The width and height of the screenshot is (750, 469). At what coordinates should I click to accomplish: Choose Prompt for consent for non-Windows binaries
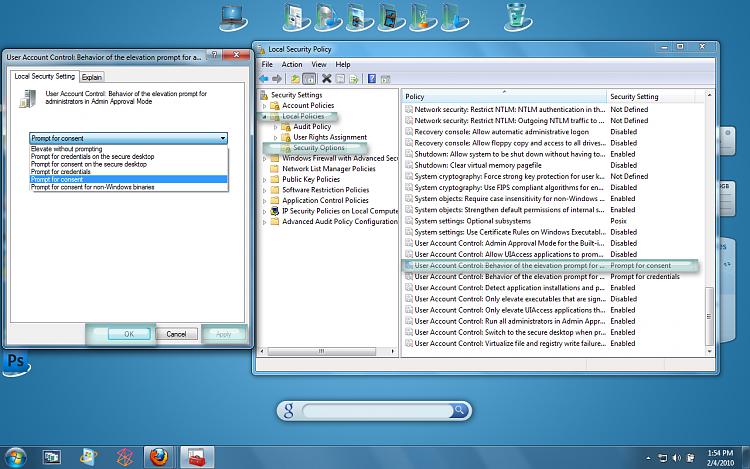pos(129,187)
